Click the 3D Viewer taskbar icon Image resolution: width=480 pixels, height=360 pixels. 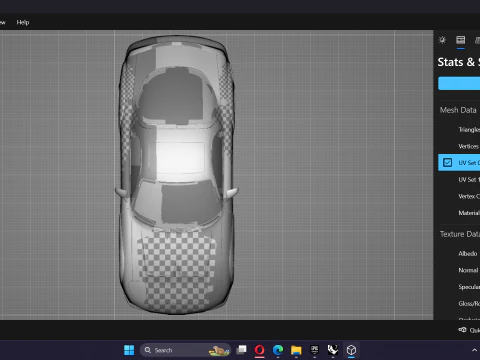pos(351,350)
